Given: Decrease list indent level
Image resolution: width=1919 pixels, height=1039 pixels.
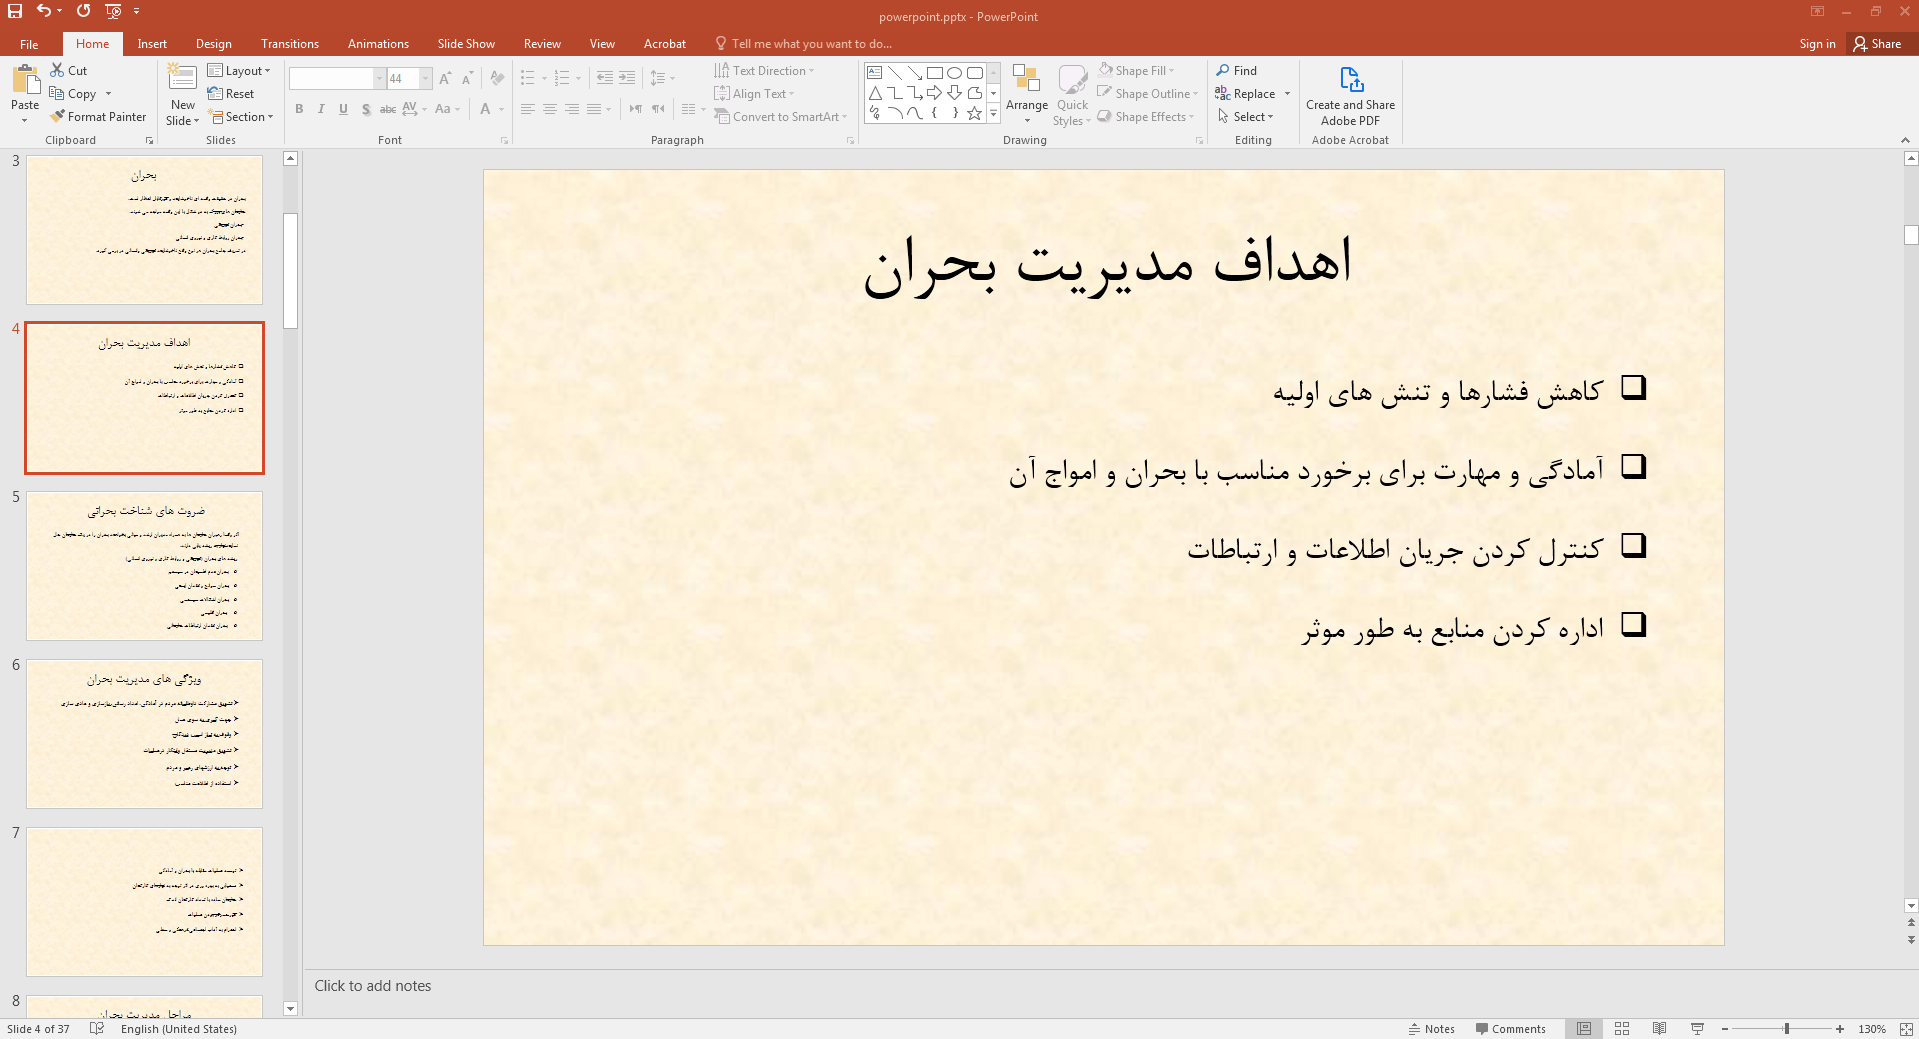Looking at the screenshot, I should (604, 78).
